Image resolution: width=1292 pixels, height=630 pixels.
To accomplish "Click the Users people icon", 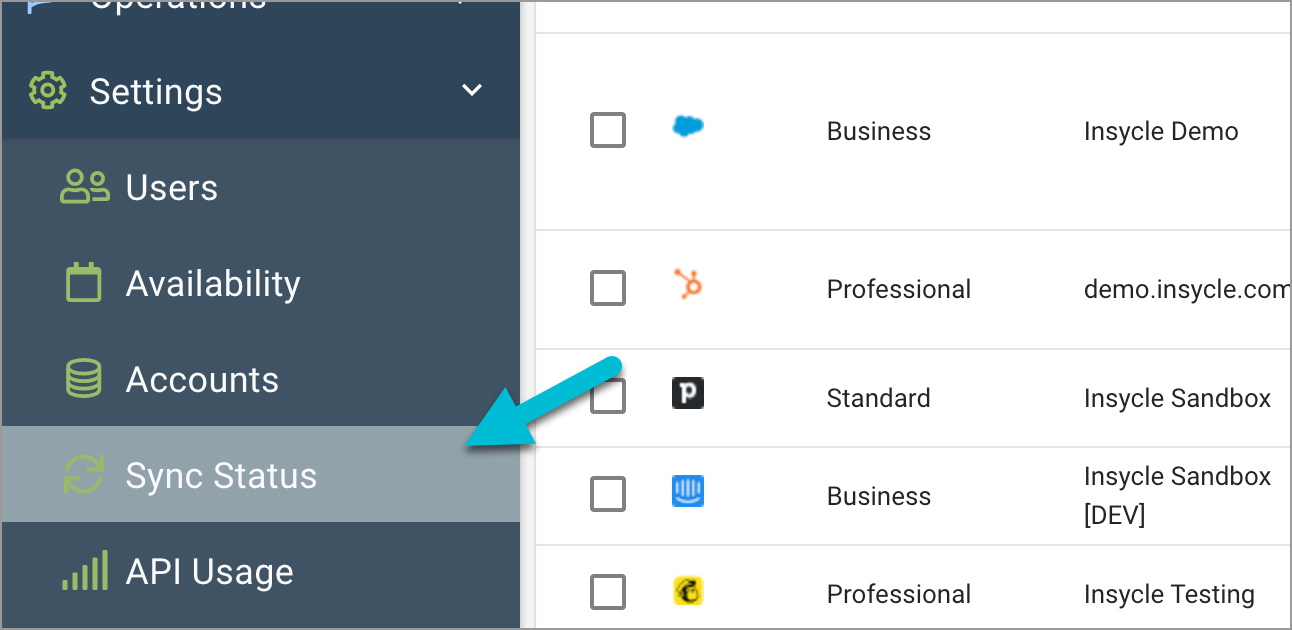I will pos(85,187).
